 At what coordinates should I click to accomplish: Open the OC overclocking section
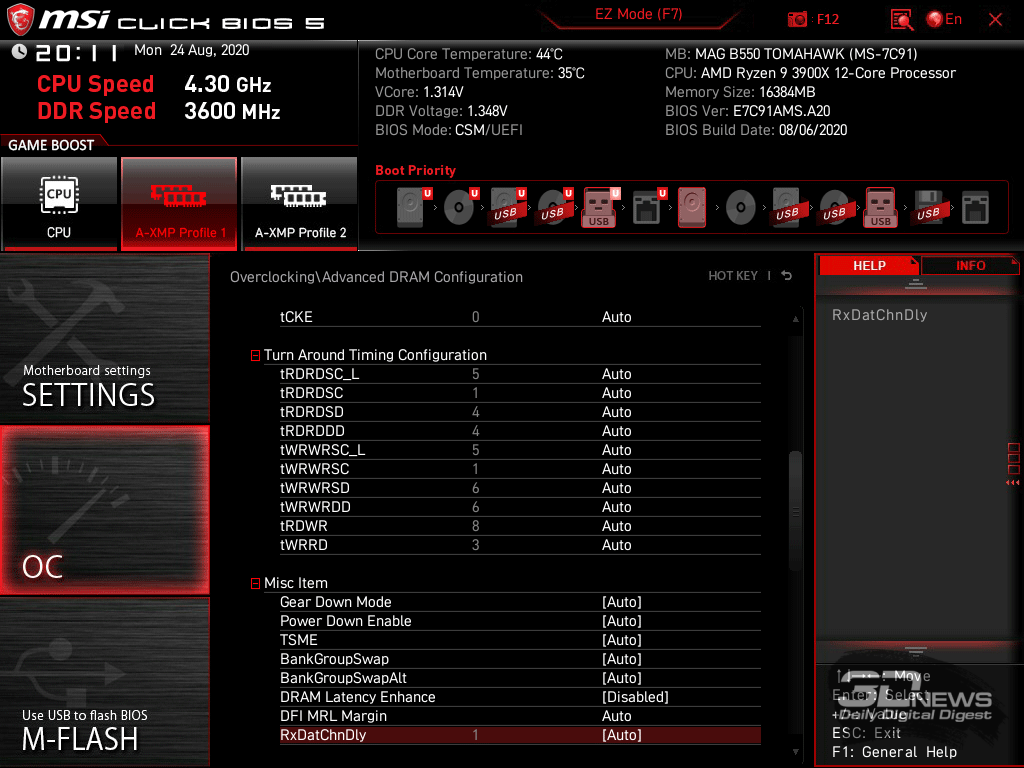[x=104, y=510]
